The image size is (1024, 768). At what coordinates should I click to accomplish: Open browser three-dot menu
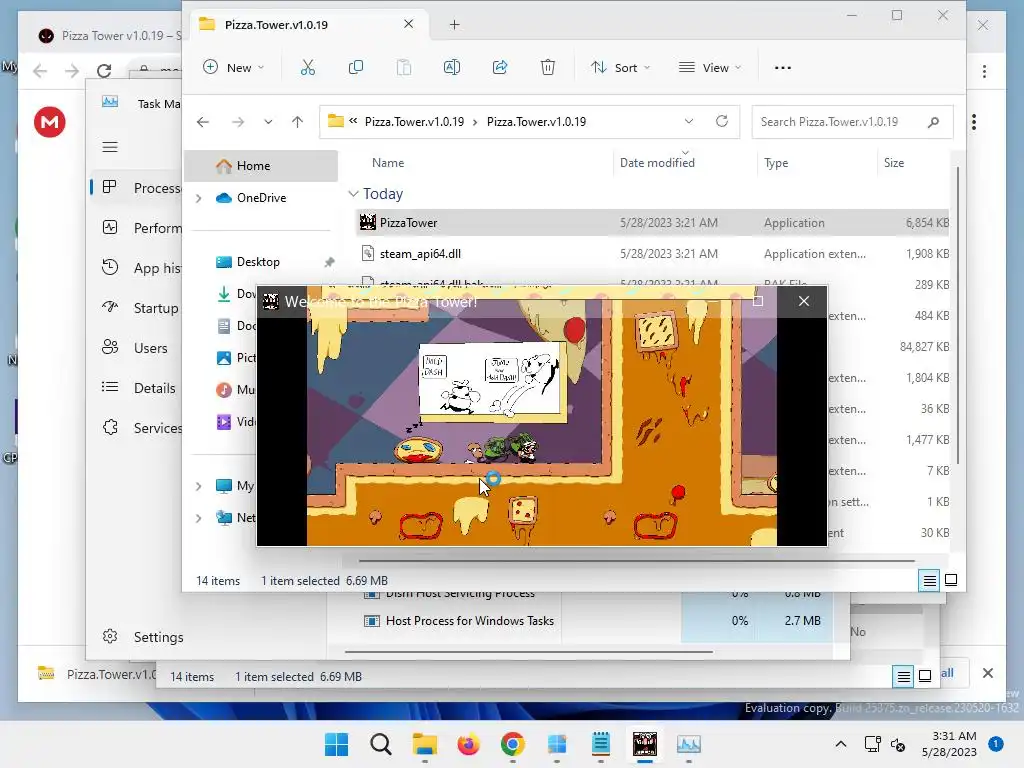pyautogui.click(x=984, y=71)
